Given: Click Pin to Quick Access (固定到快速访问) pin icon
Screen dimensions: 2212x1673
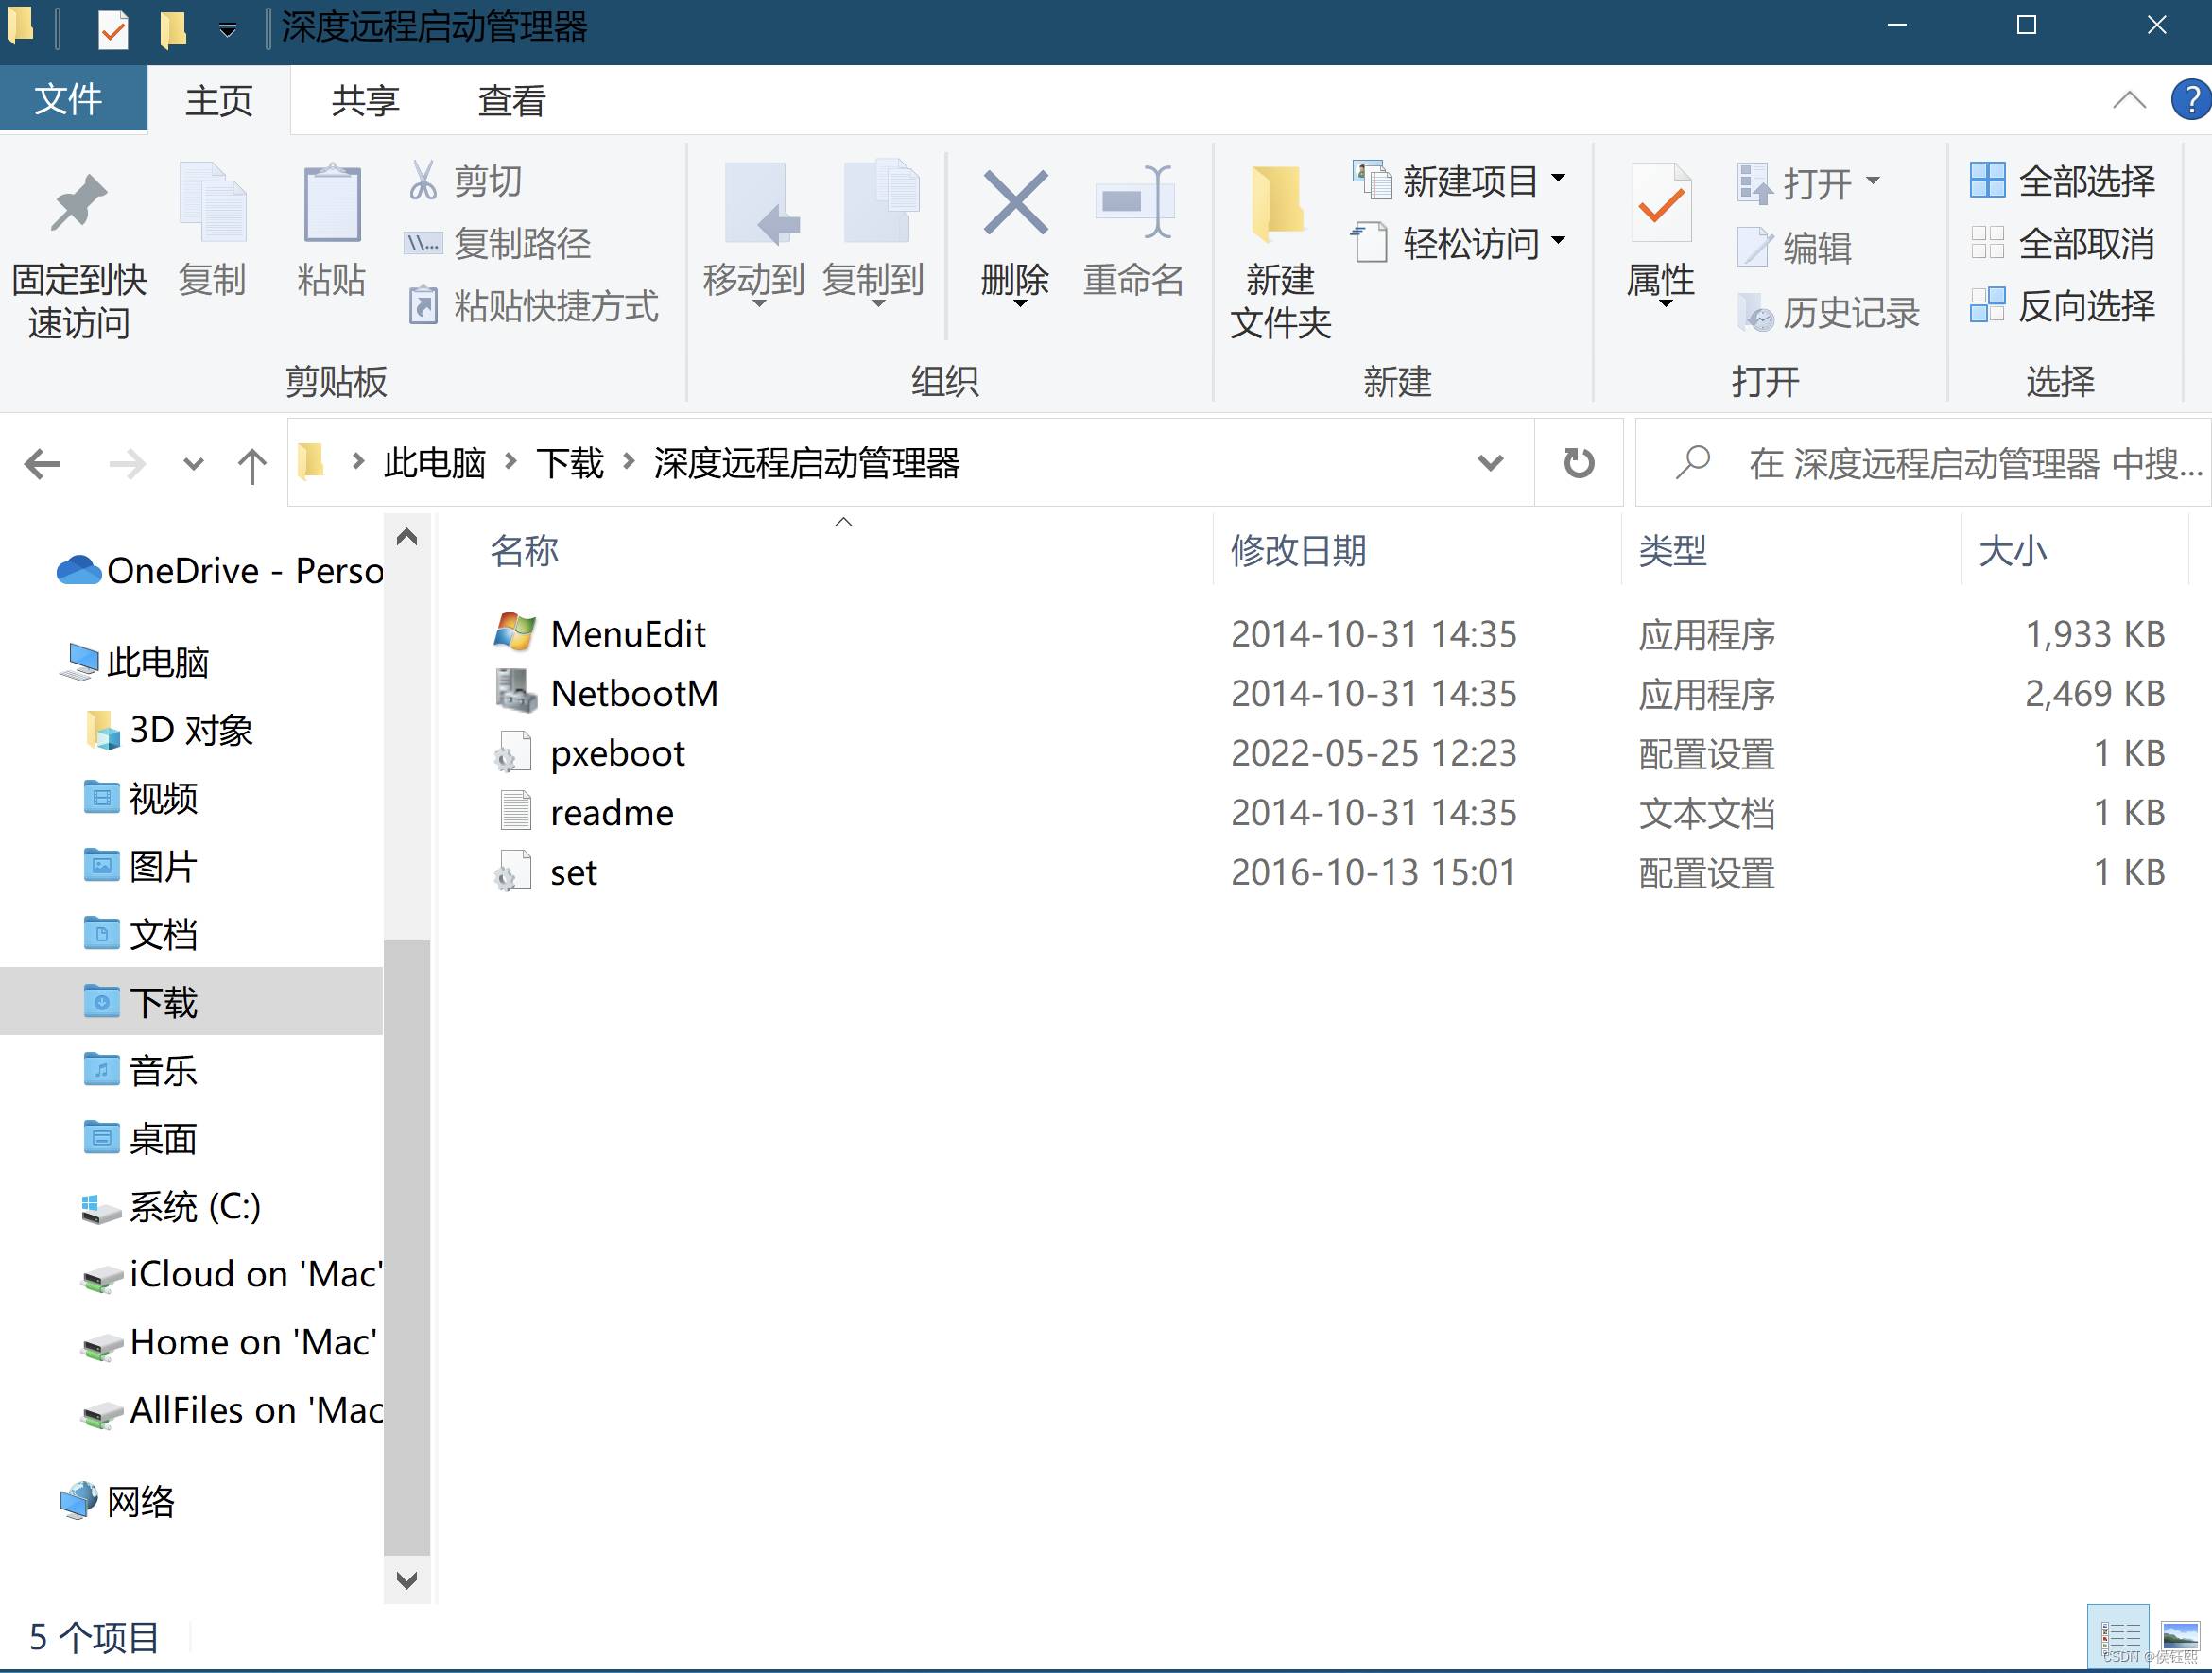Looking at the screenshot, I should (78, 204).
